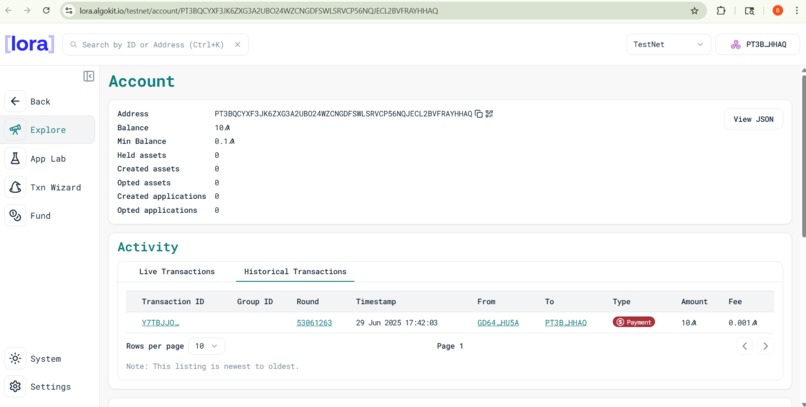Viewport: 806px width, 407px height.
Task: Click the View JSON button
Action: pyautogui.click(x=753, y=119)
